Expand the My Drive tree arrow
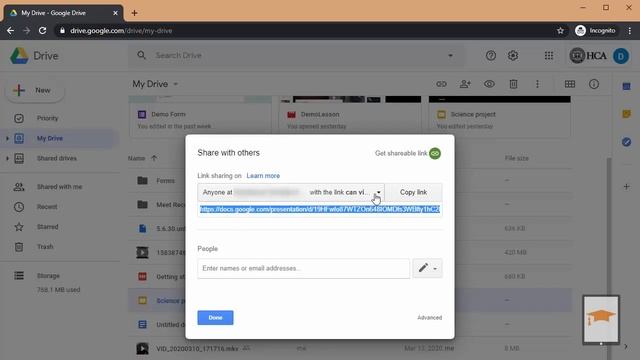 [7, 138]
